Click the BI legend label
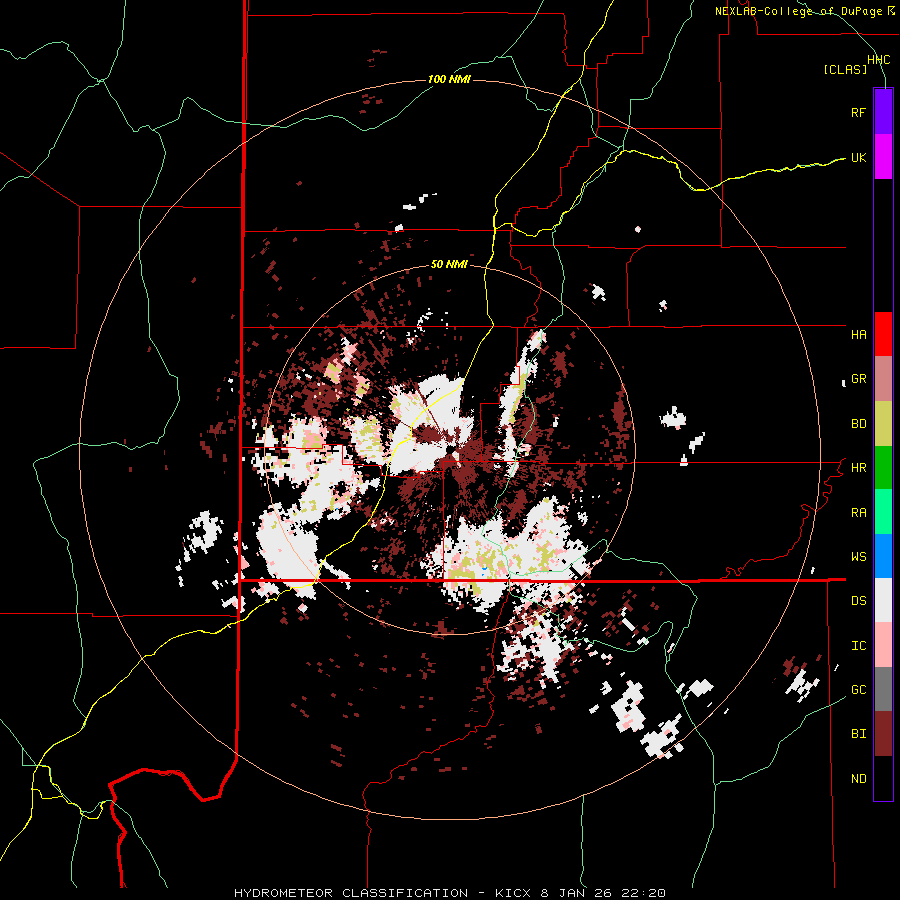This screenshot has width=900, height=900. [x=858, y=734]
